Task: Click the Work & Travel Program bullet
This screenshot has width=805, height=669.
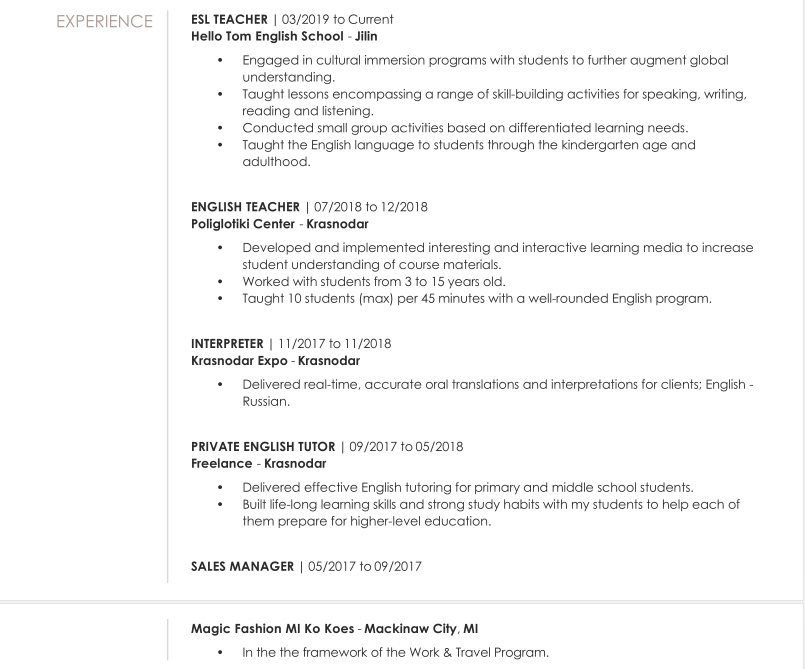Action: click(x=395, y=653)
